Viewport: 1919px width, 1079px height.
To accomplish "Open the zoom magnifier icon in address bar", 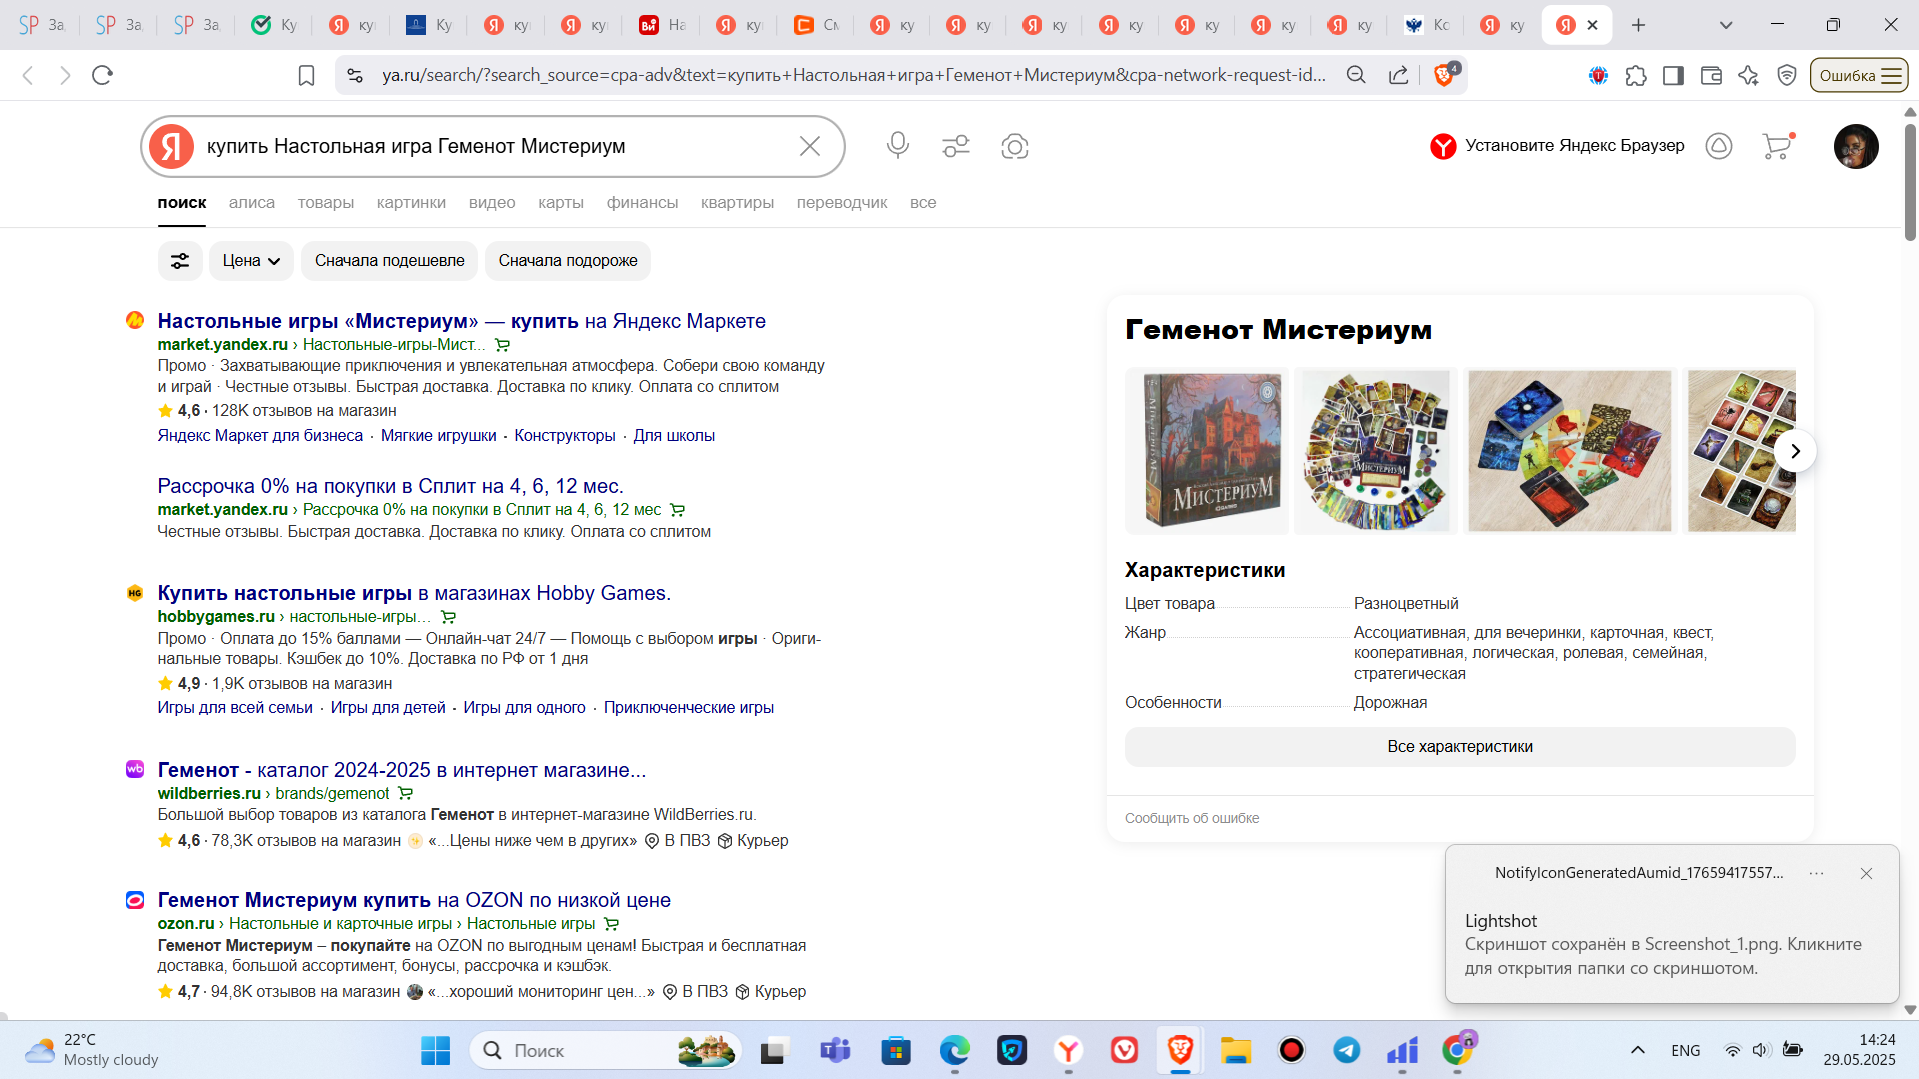I will pyautogui.click(x=1356, y=75).
